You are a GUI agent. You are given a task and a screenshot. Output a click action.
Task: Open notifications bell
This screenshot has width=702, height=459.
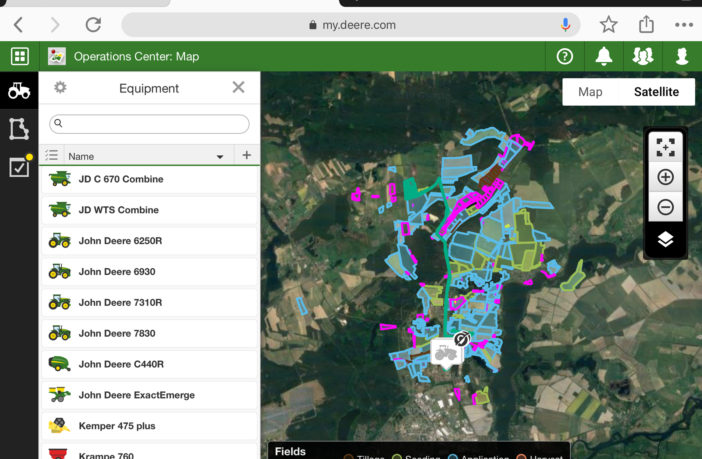(x=604, y=56)
